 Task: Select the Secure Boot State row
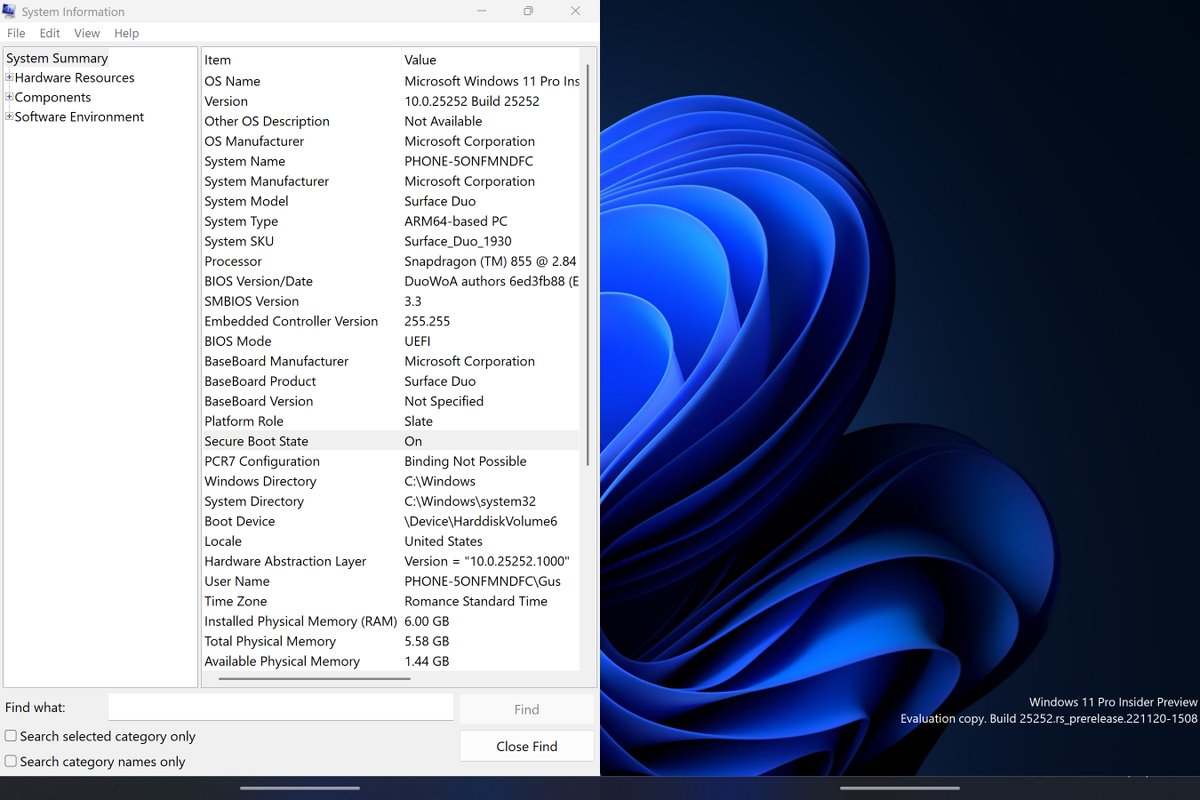(x=390, y=441)
